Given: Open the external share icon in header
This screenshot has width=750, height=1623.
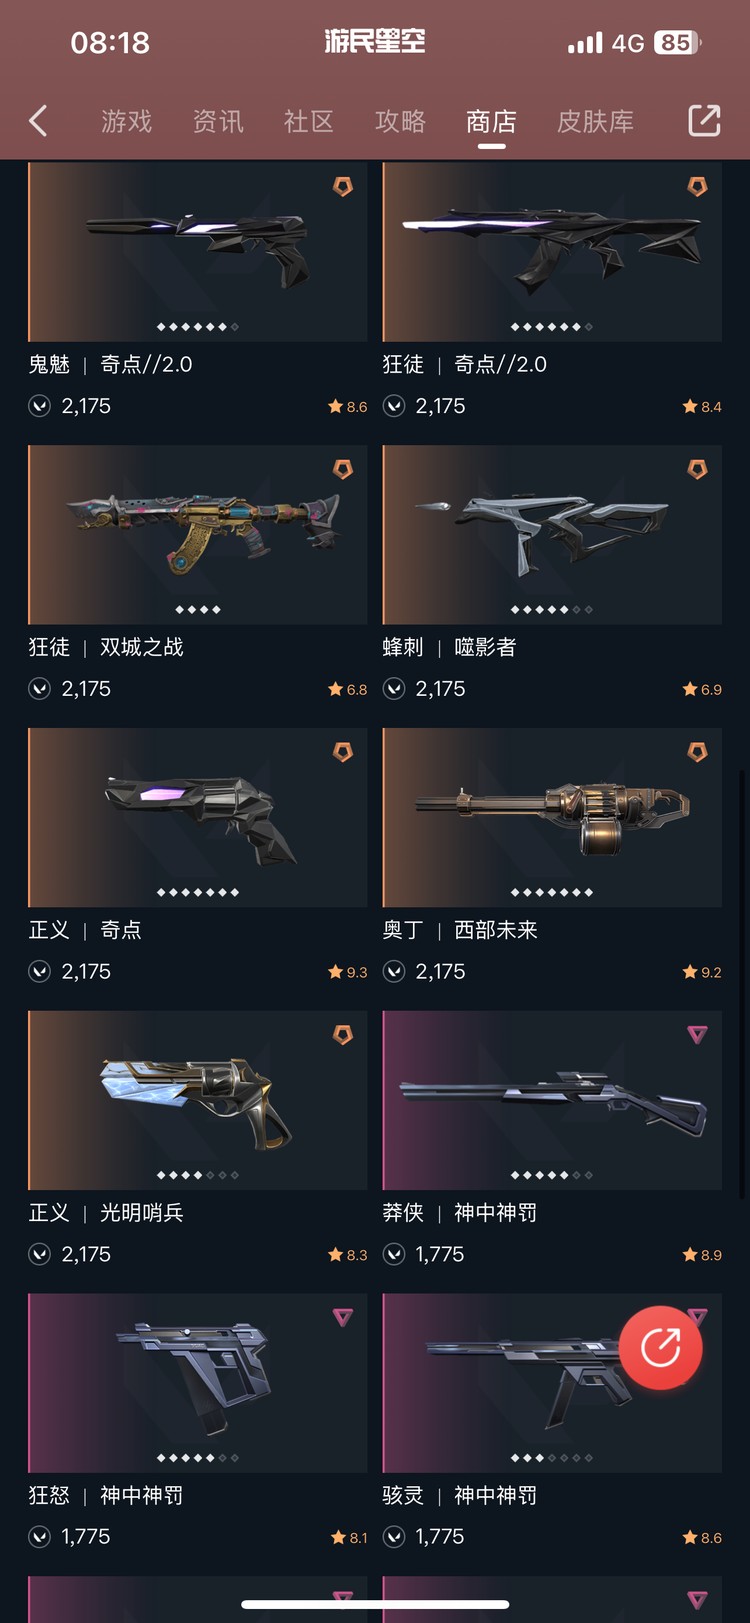Looking at the screenshot, I should pyautogui.click(x=704, y=120).
